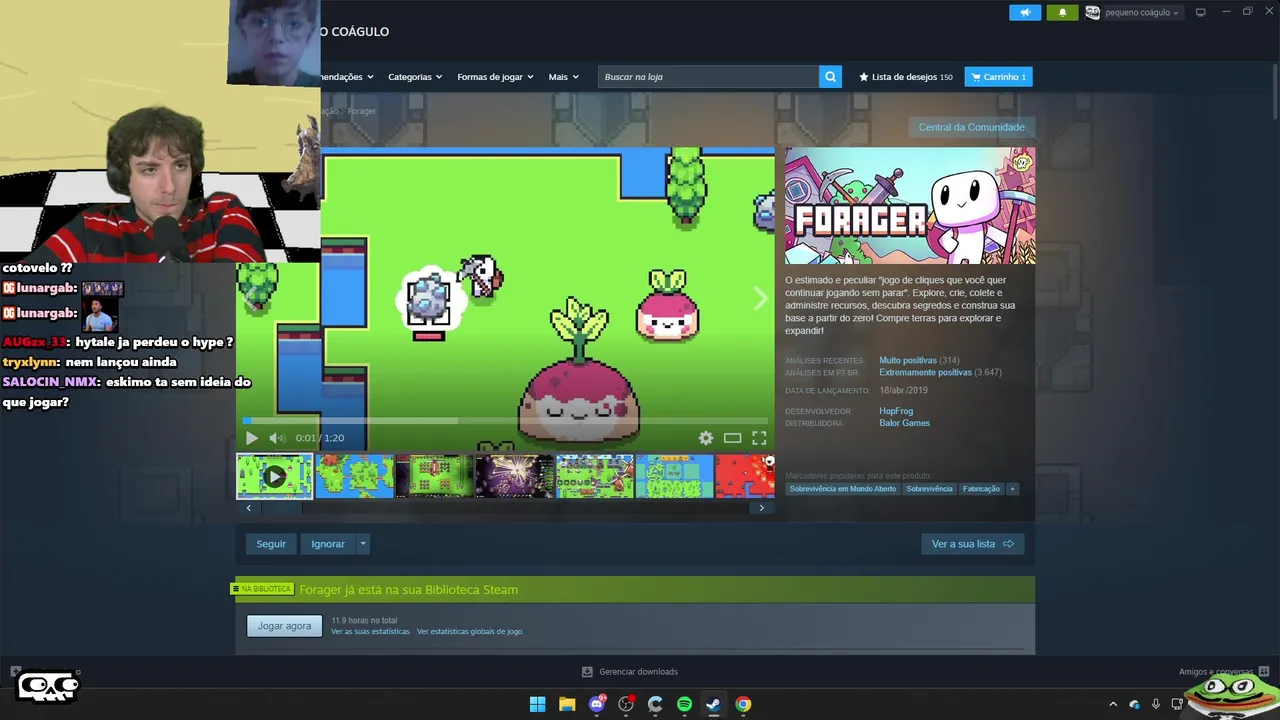
Task: Open Extremamente positivas reviews link
Action: [925, 372]
